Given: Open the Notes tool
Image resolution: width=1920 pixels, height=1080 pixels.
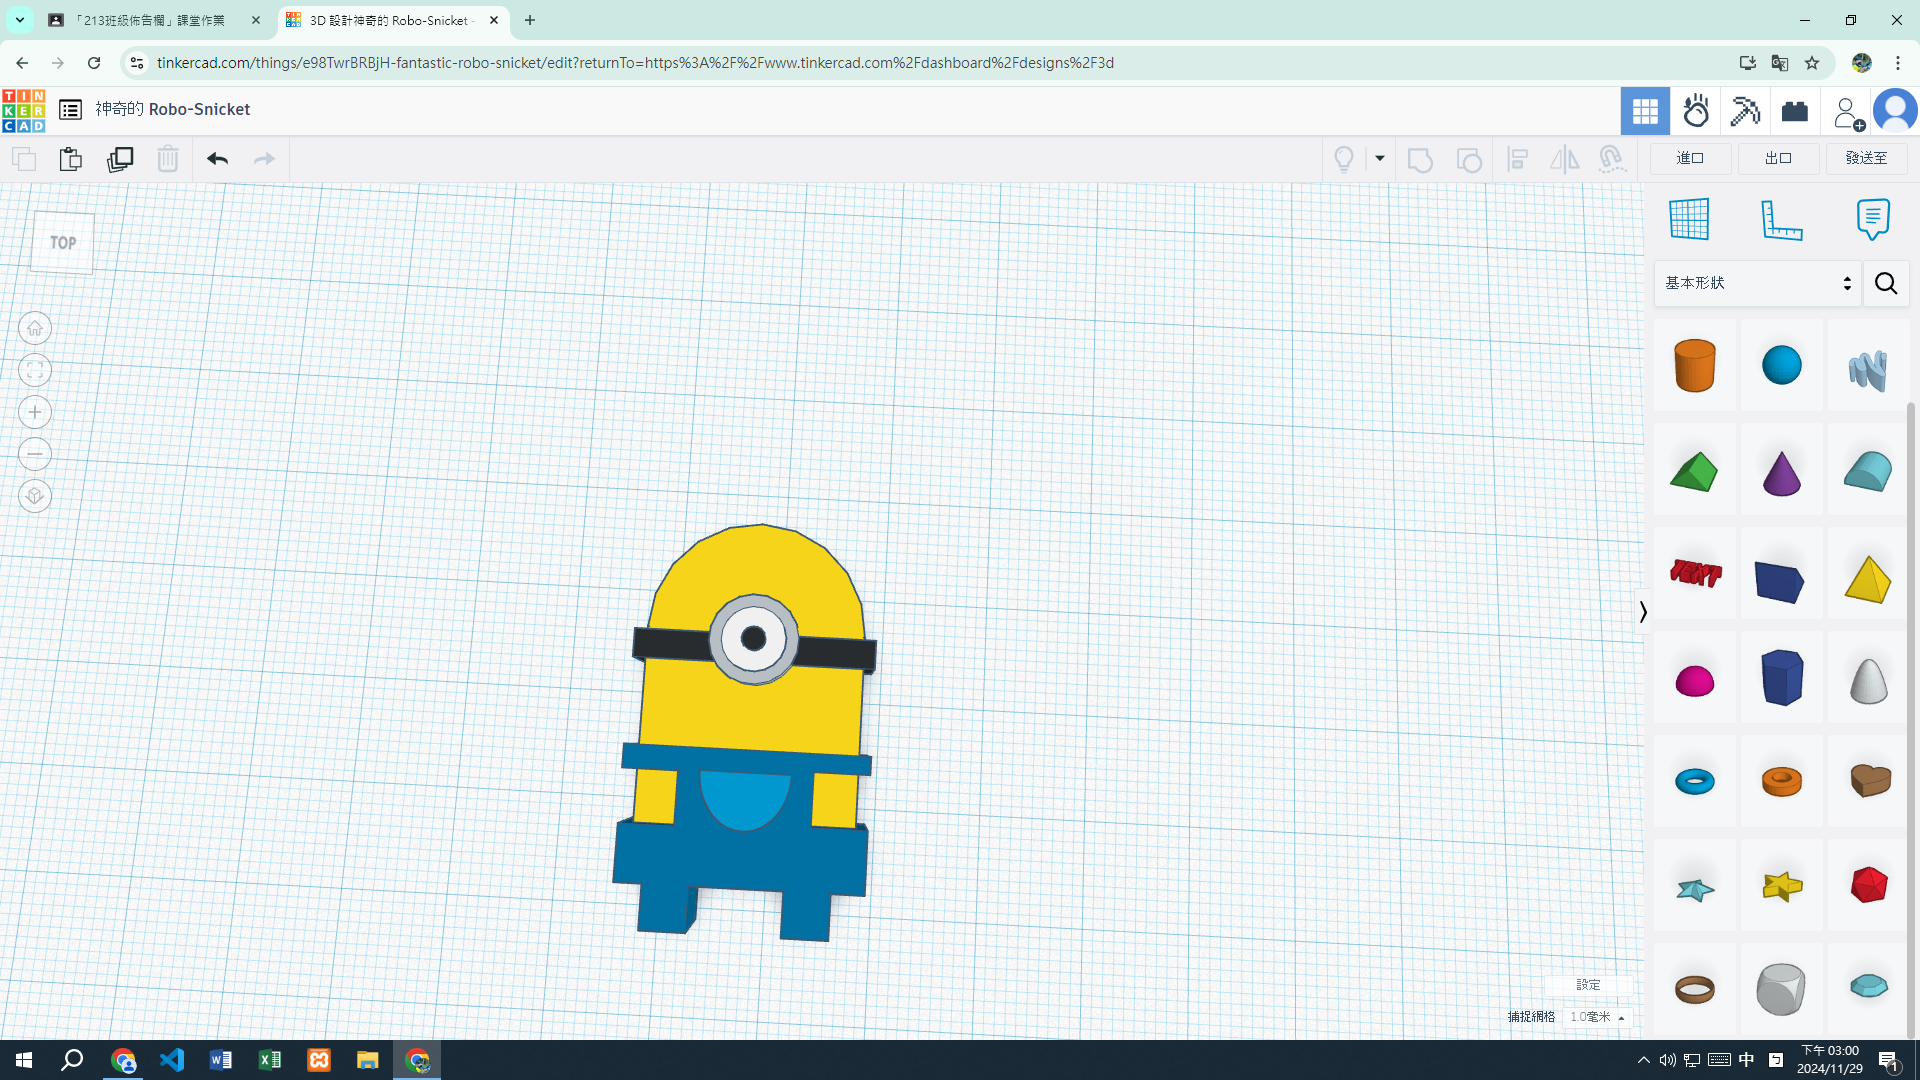Looking at the screenshot, I should point(1872,219).
